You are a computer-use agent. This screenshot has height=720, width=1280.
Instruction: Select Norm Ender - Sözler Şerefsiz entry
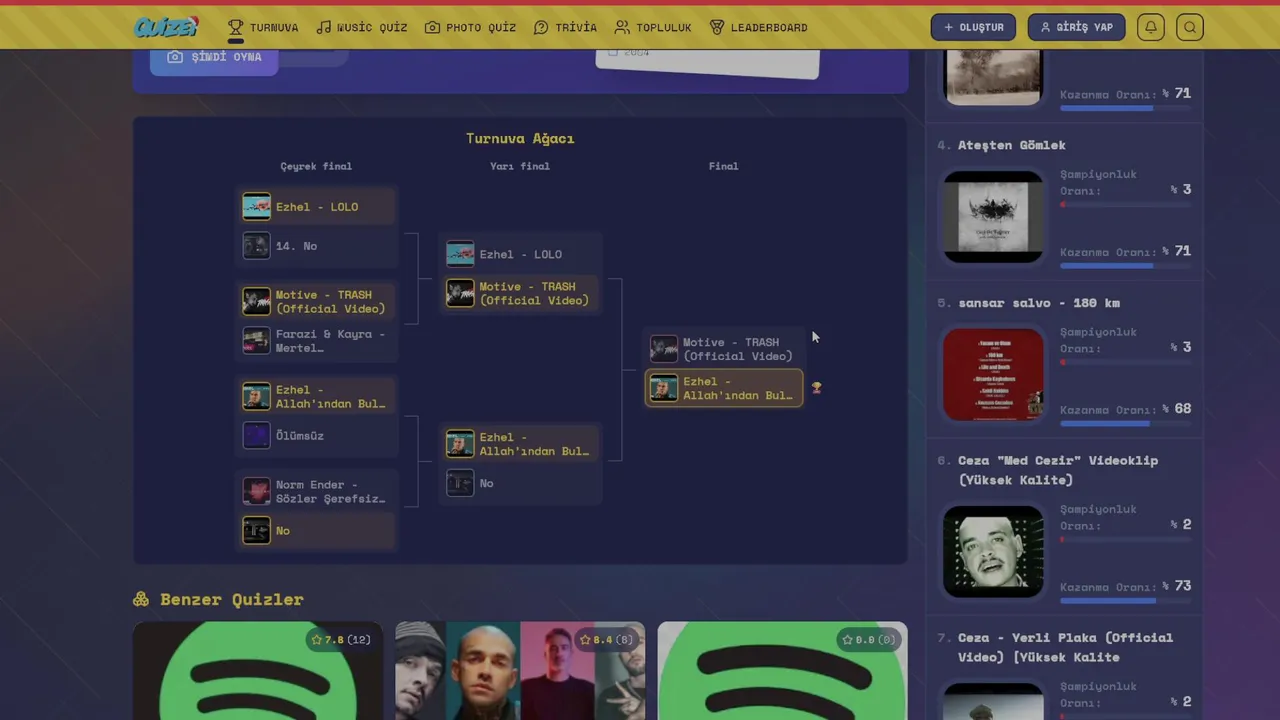tap(317, 491)
